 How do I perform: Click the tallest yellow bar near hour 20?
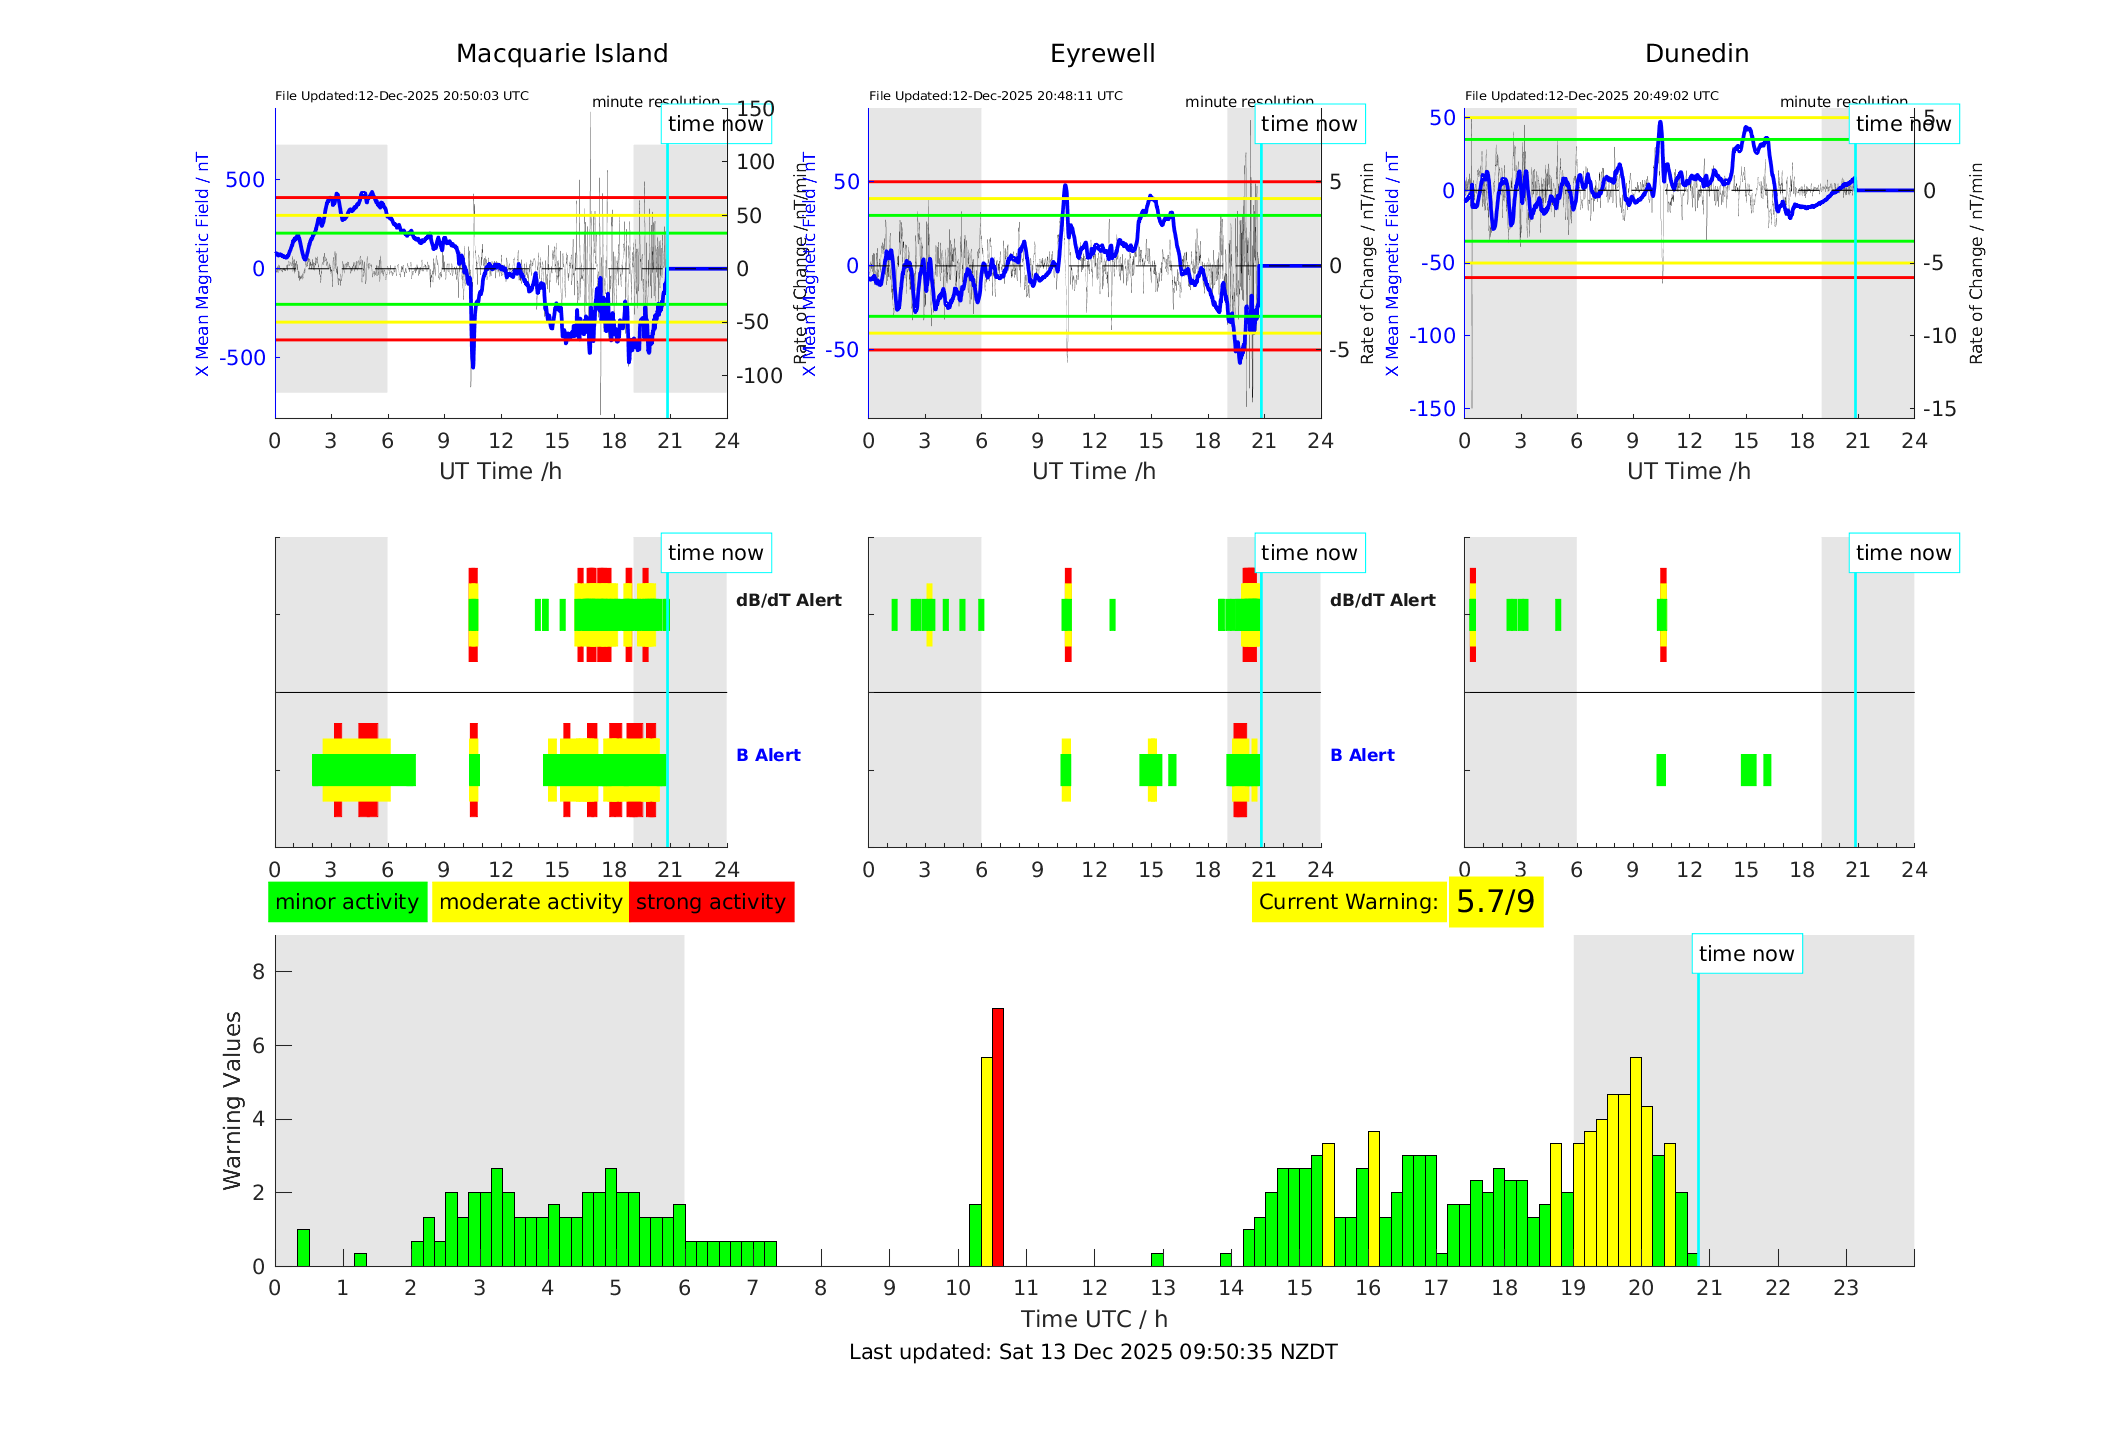pyautogui.click(x=1636, y=1160)
